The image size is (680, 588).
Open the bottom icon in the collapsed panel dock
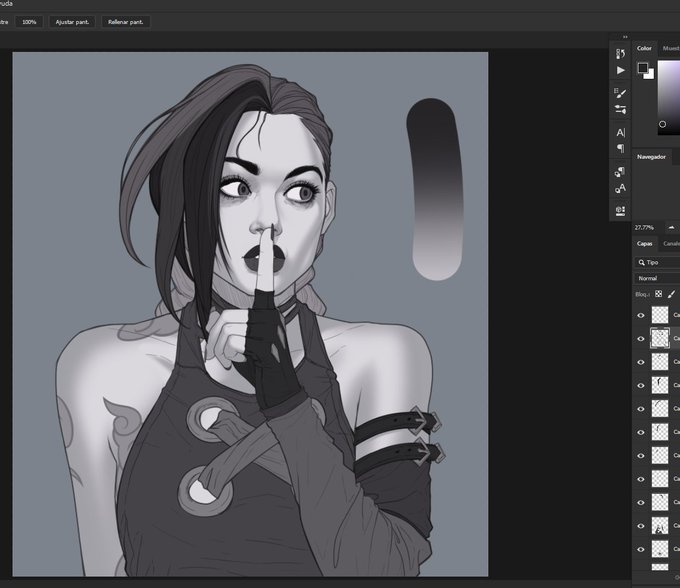coord(621,211)
